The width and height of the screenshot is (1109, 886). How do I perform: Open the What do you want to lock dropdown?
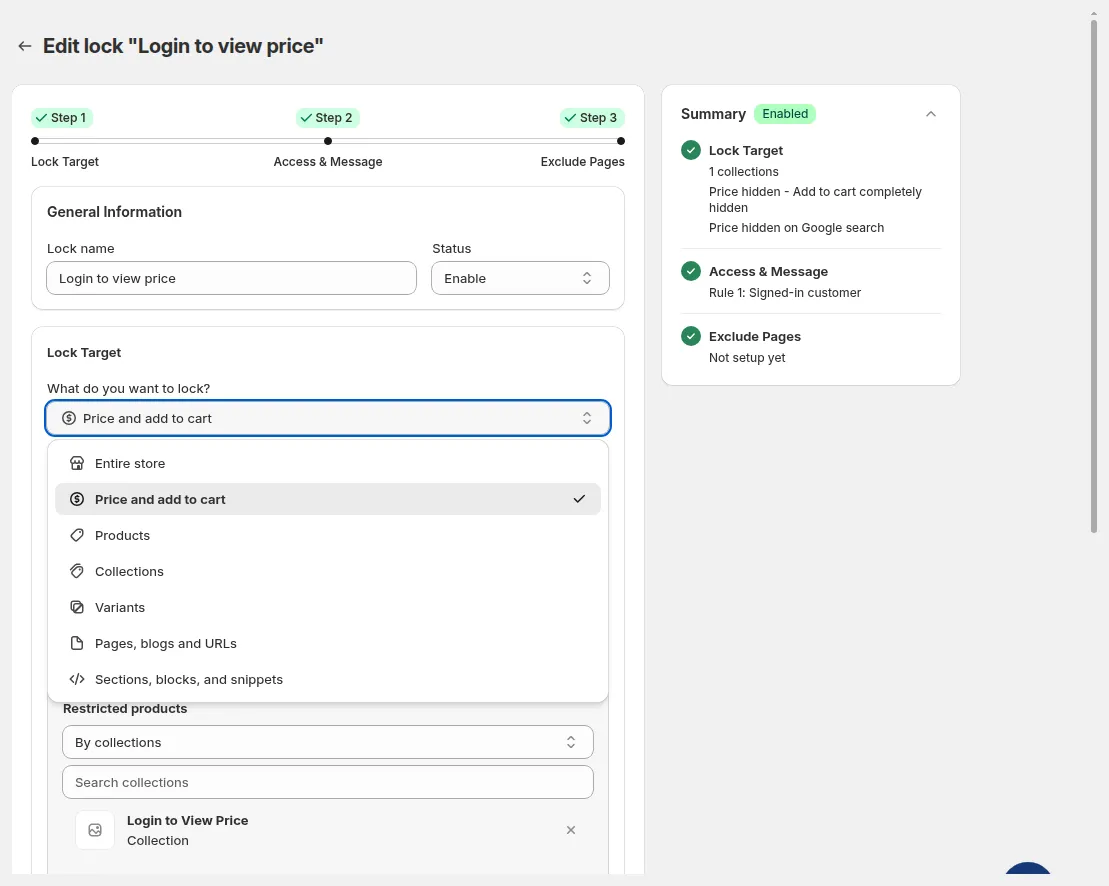point(328,419)
